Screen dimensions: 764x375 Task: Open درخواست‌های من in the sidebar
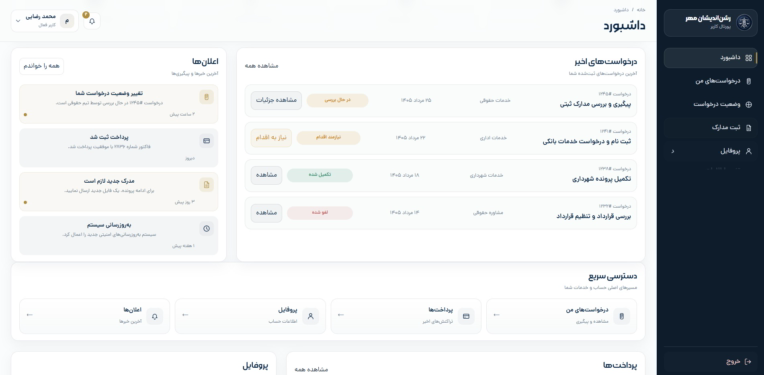point(710,81)
